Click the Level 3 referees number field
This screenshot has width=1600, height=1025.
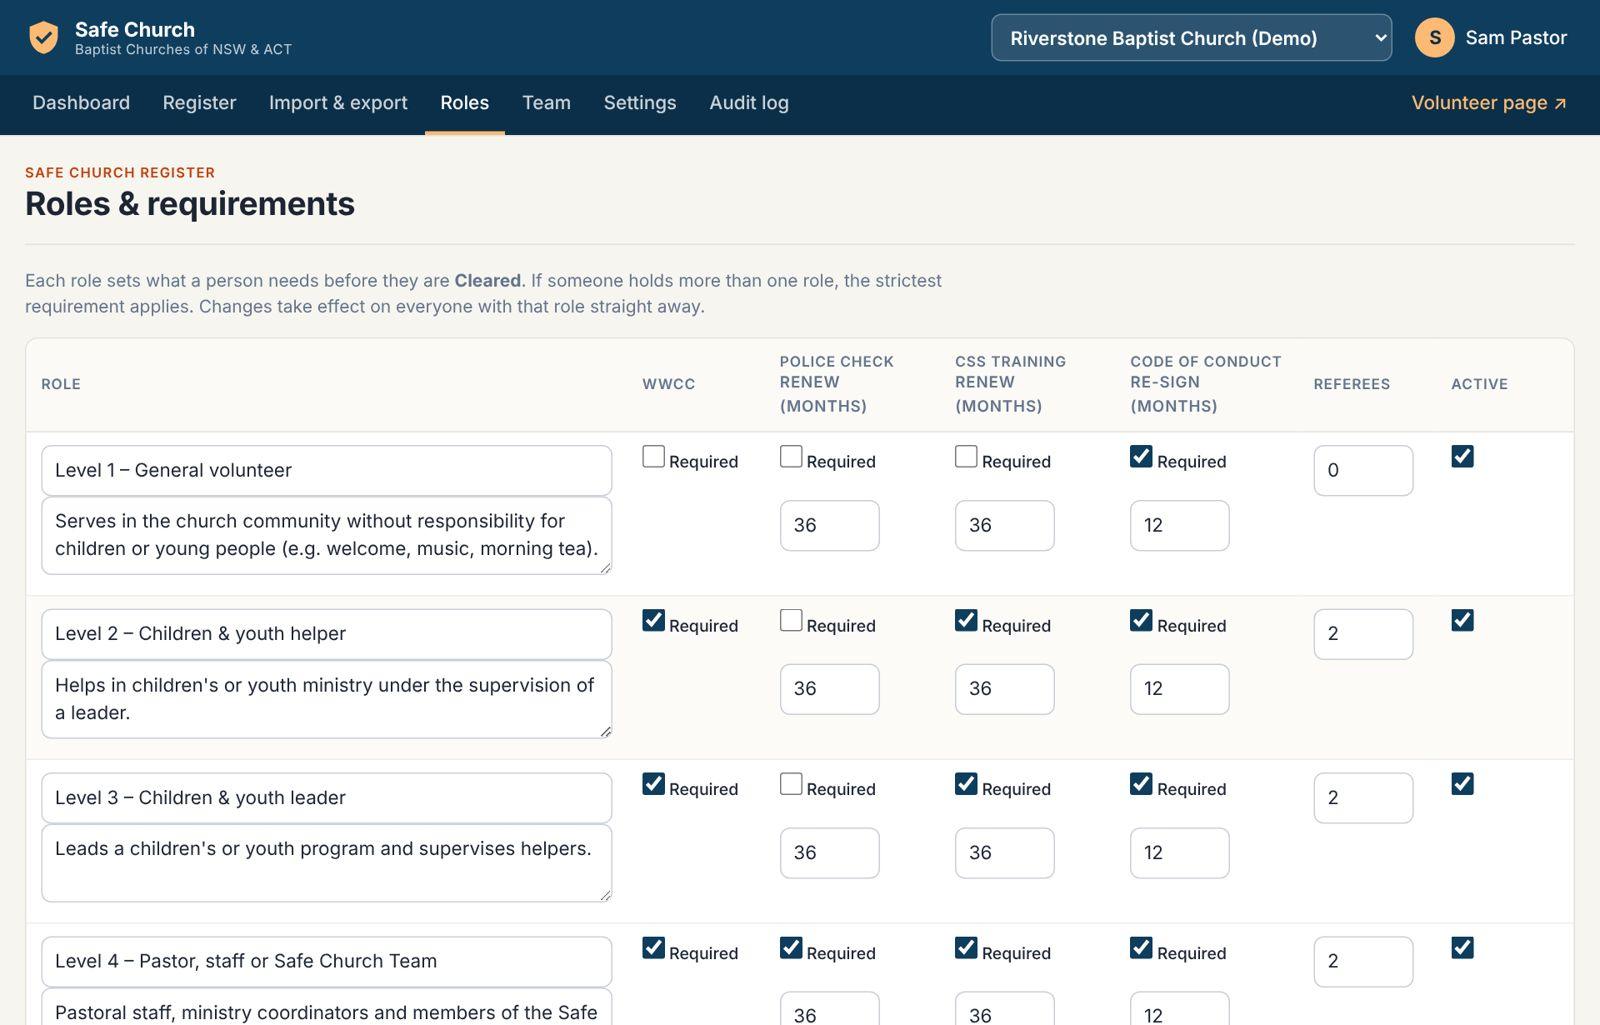[1363, 798]
